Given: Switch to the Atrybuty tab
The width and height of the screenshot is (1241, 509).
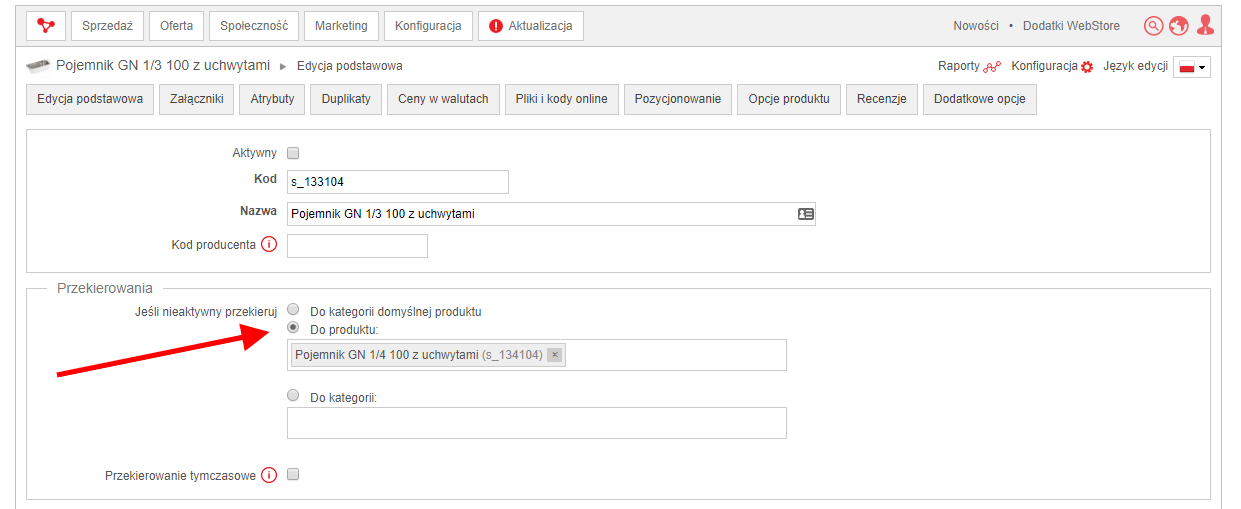Looking at the screenshot, I should tap(272, 99).
